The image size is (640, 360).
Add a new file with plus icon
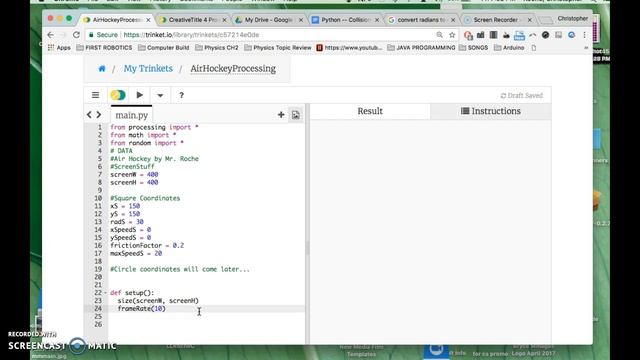point(281,115)
